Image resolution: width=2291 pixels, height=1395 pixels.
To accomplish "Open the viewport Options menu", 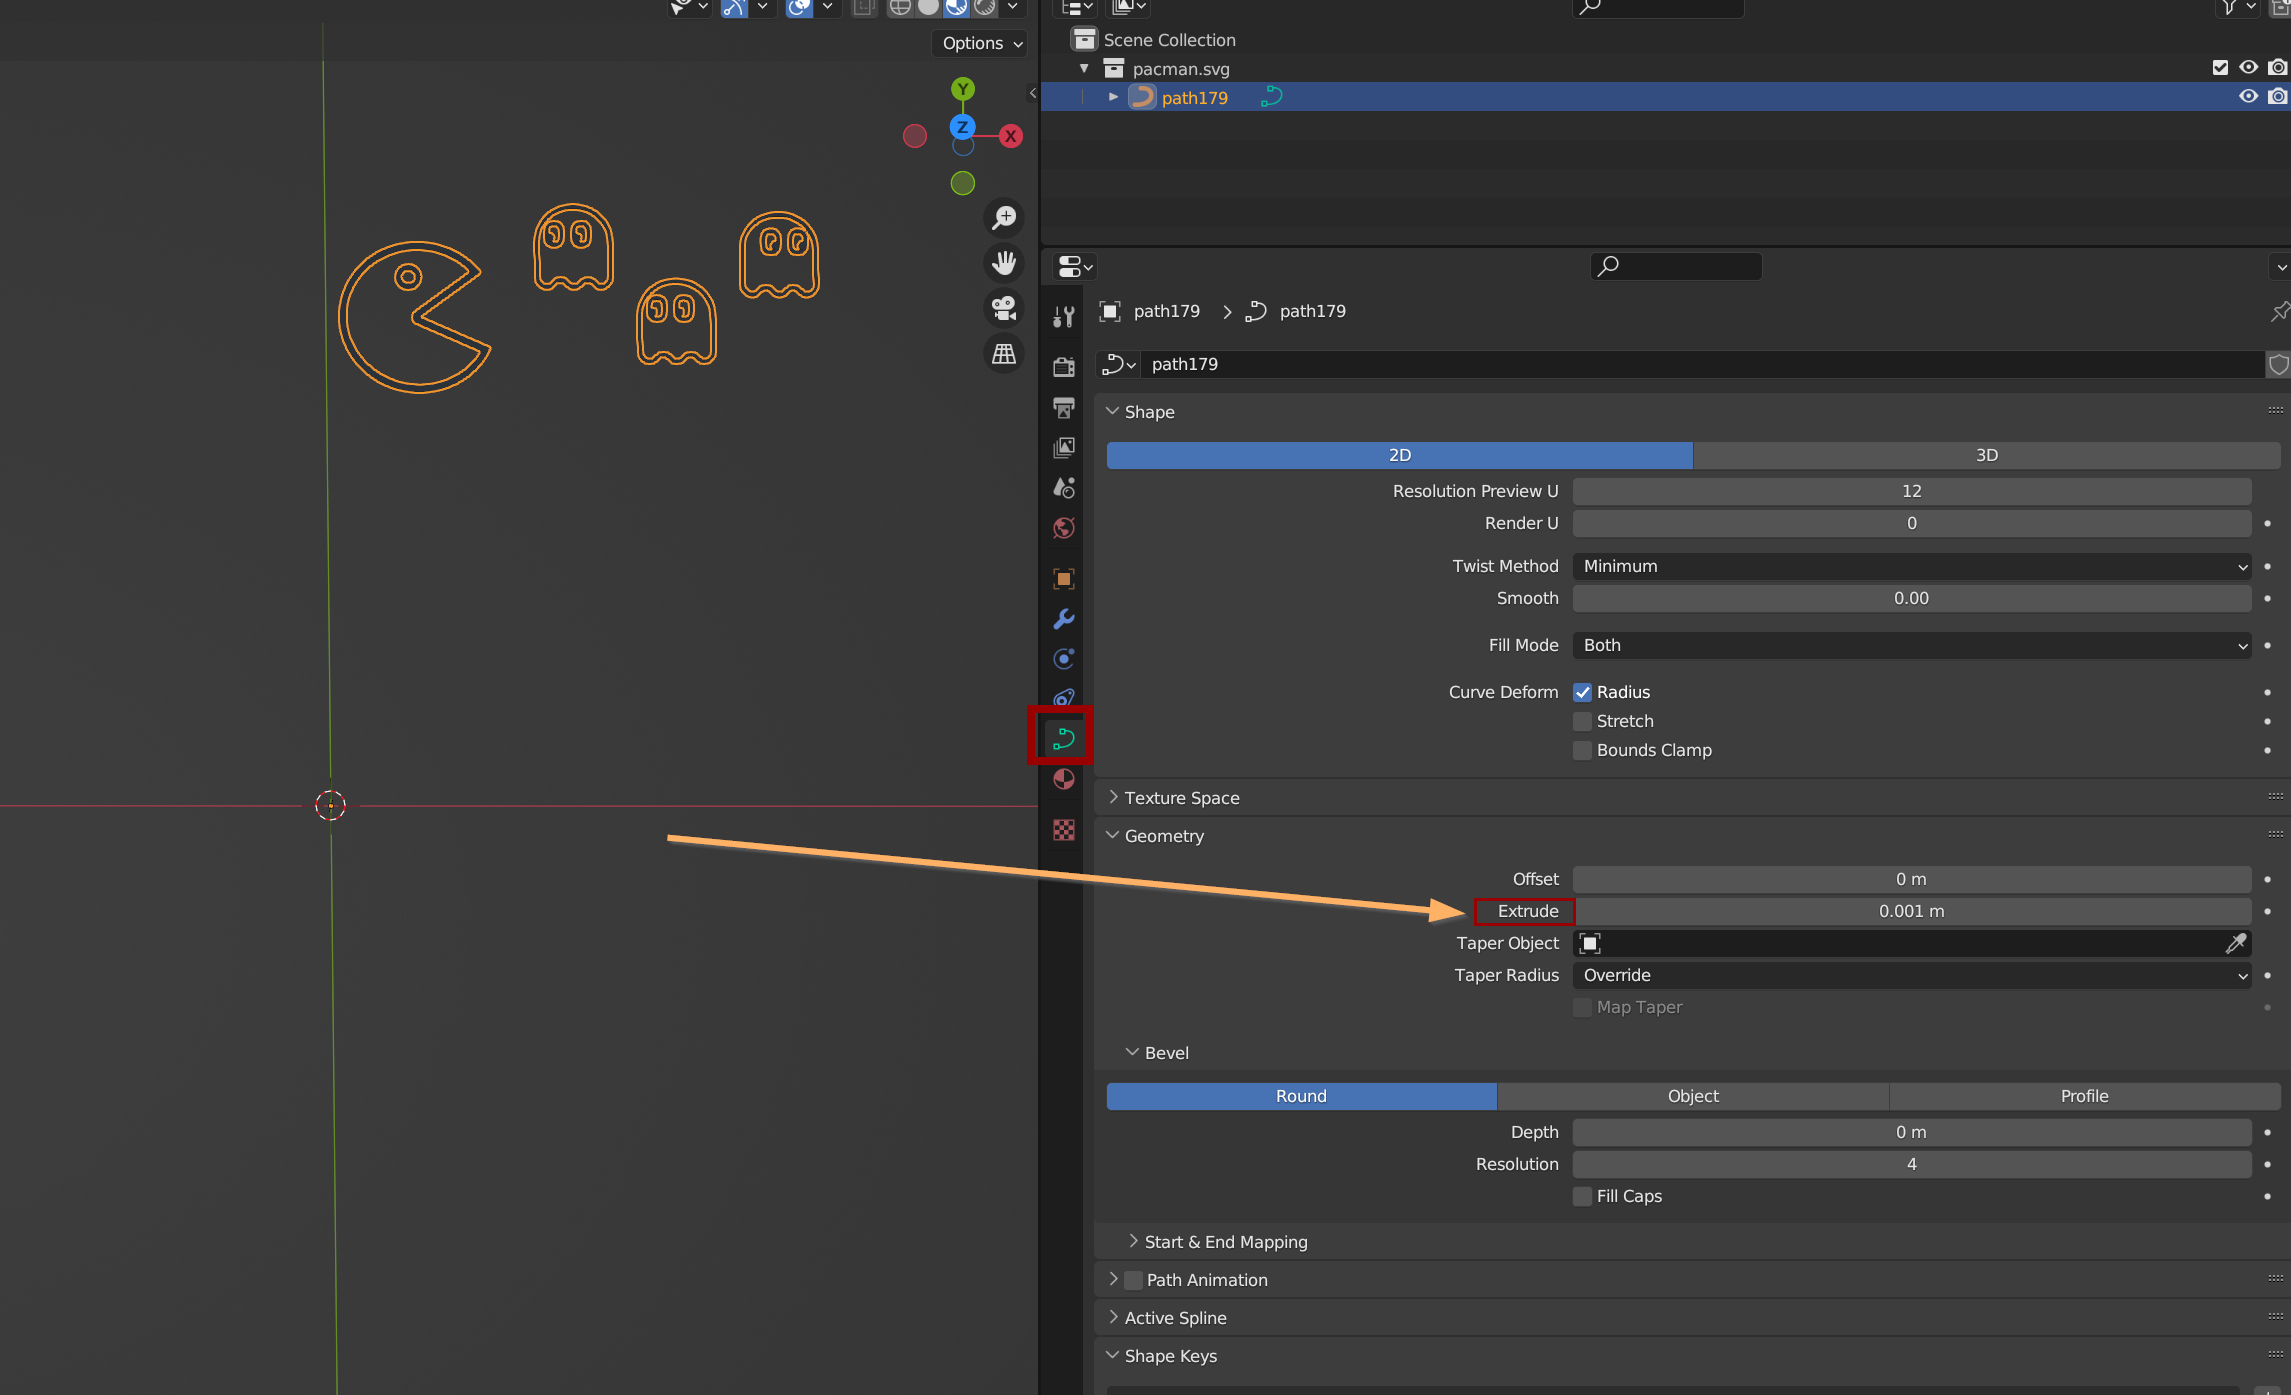I will pos(981,43).
